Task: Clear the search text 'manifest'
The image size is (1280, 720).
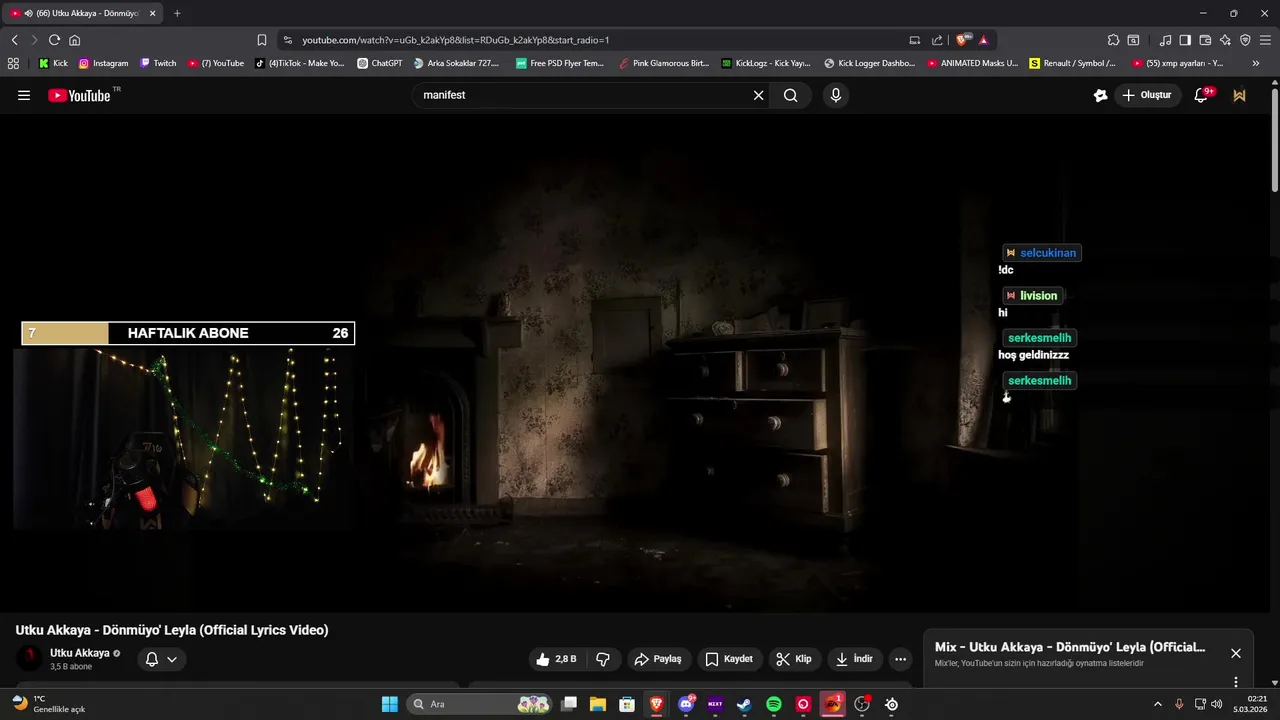Action: [x=758, y=95]
